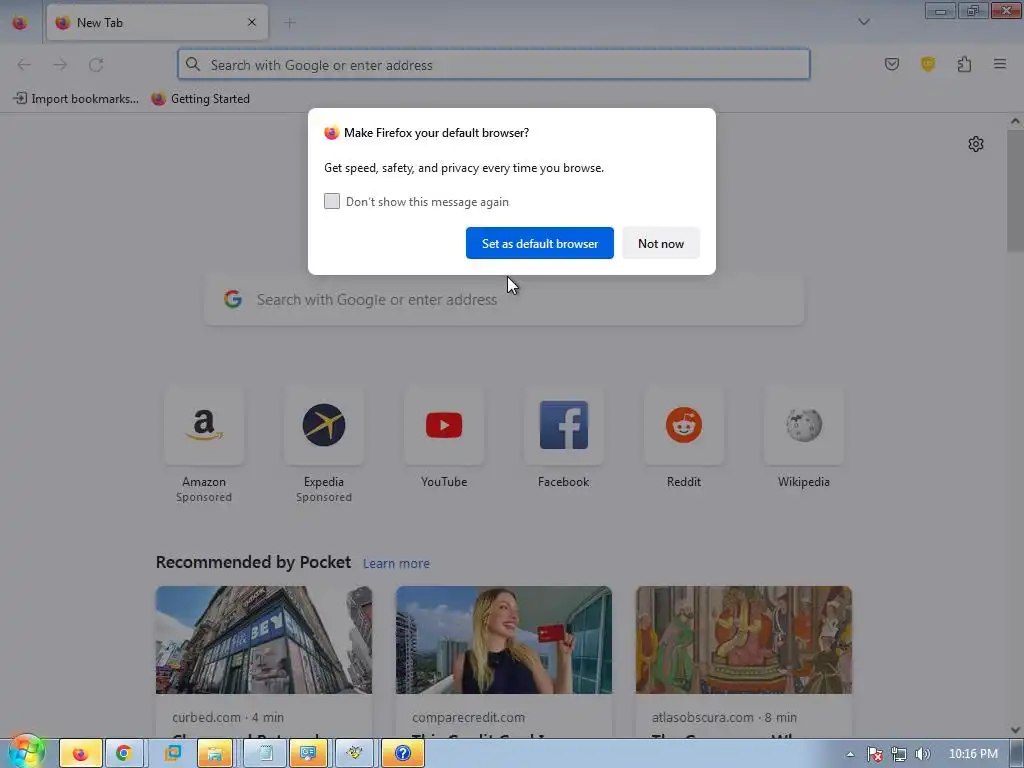Open the atlasobscura.com story thumbnail

(744, 640)
